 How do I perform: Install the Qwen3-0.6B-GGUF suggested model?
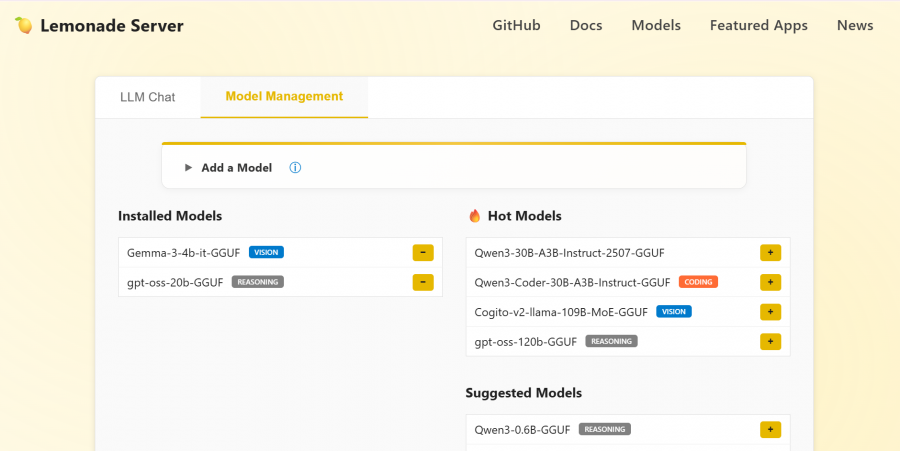770,430
